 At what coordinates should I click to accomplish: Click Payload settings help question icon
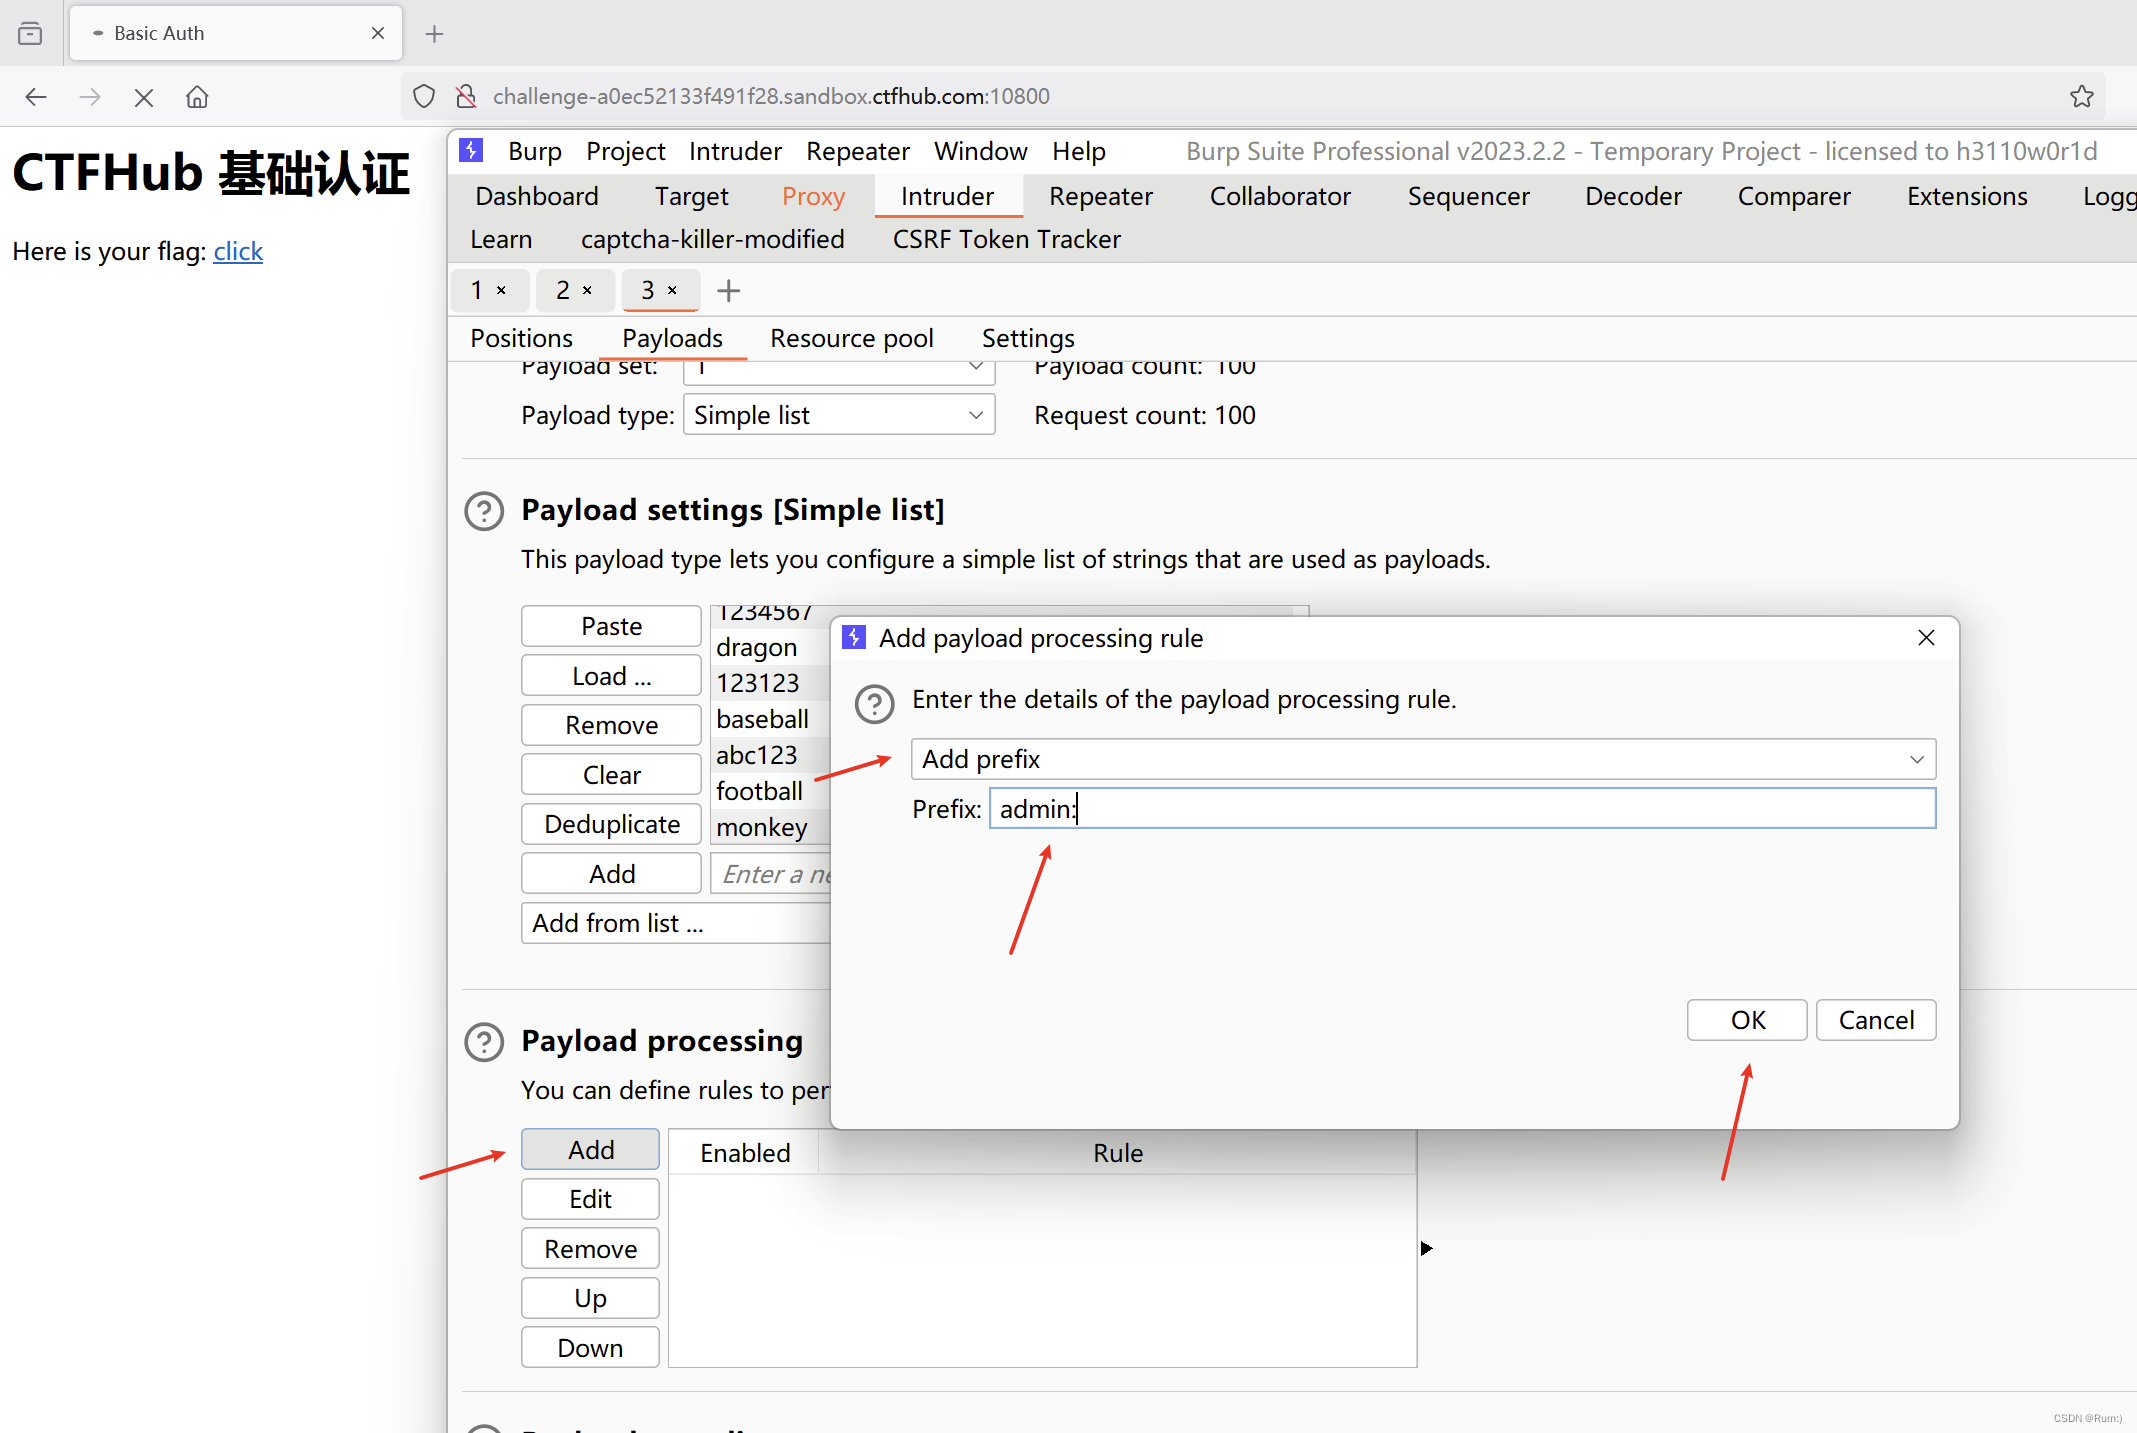pos(484,511)
